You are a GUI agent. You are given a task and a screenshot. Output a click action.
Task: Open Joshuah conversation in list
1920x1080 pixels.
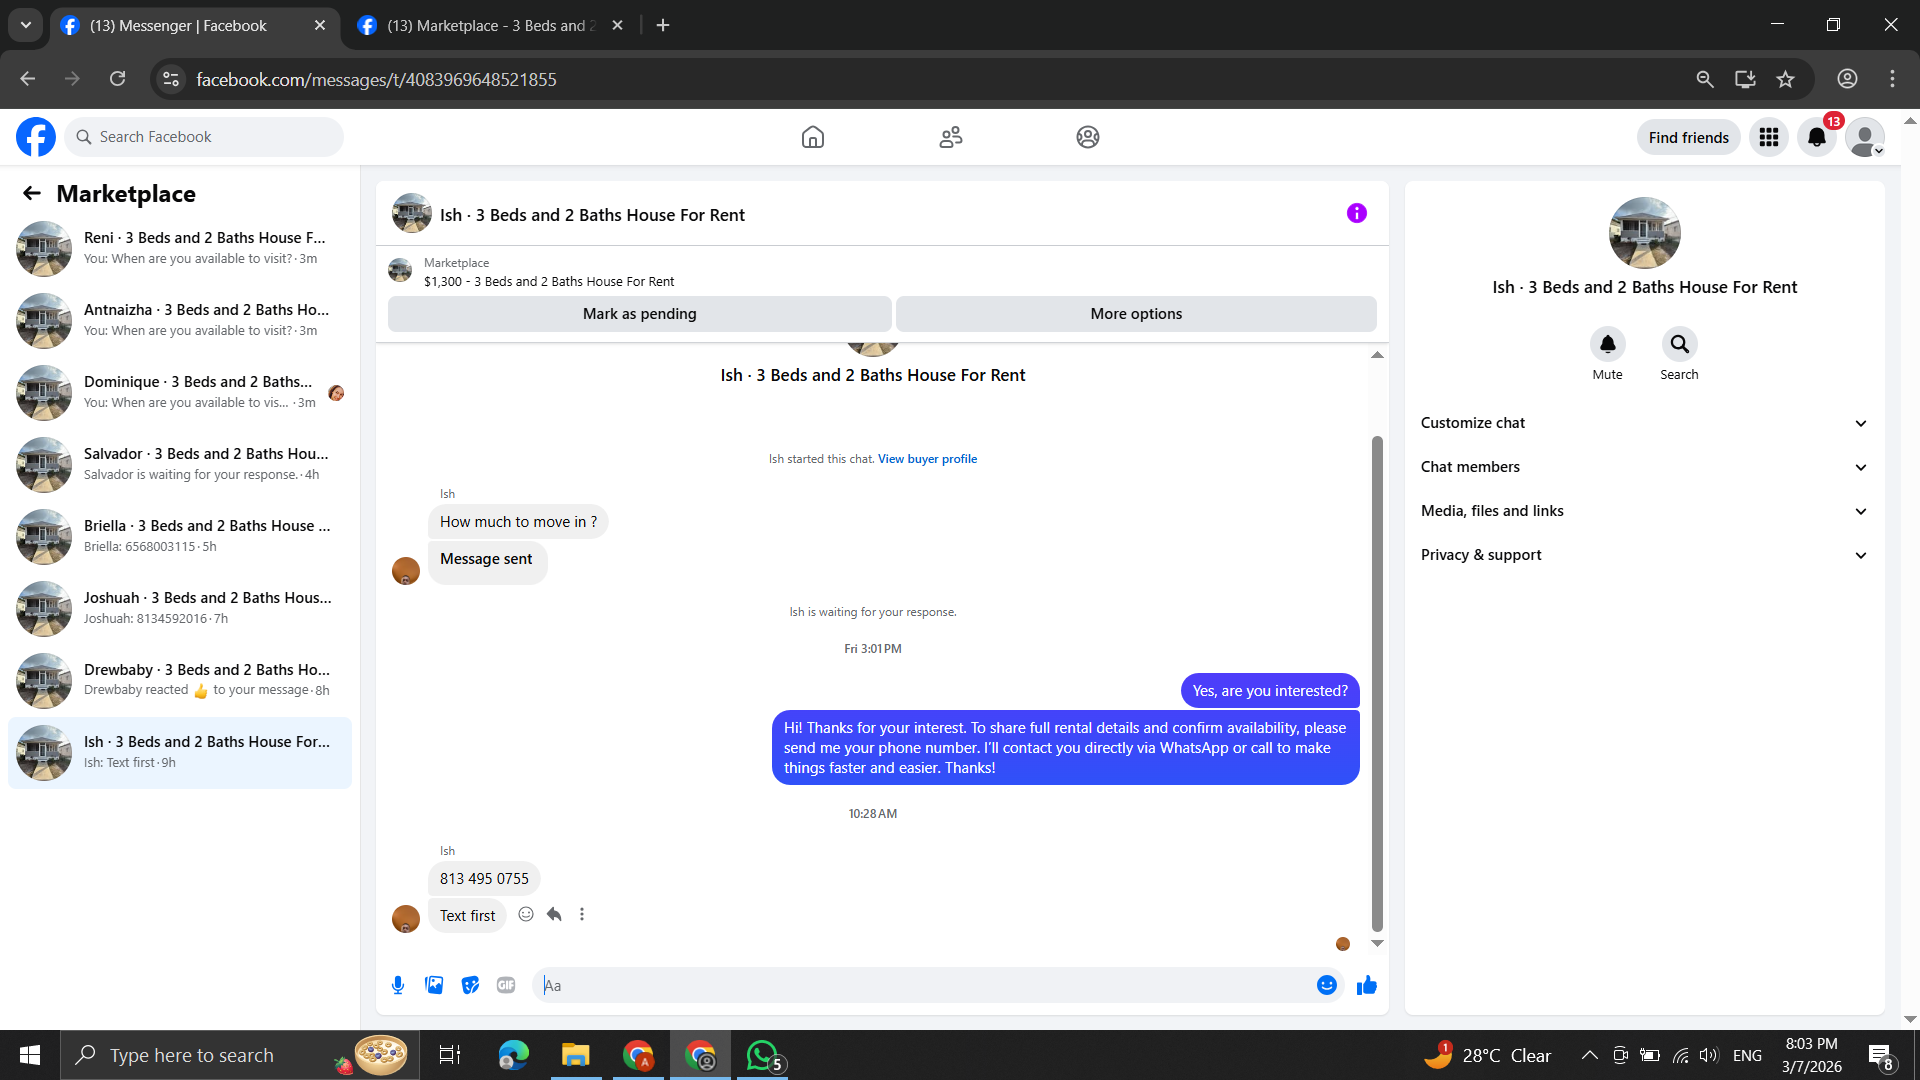tap(180, 608)
